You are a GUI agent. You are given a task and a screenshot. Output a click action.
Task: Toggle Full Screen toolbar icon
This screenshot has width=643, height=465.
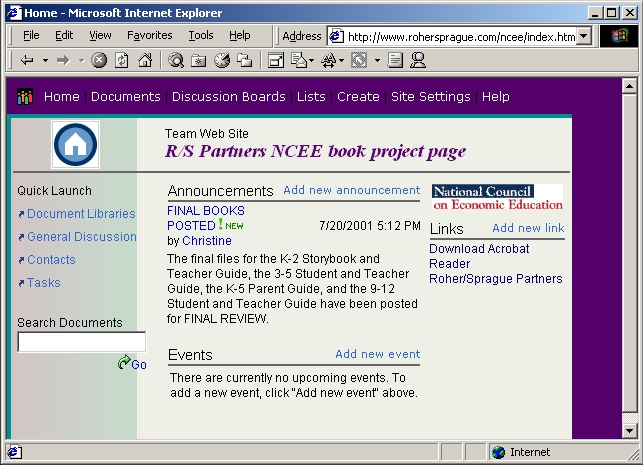276,61
